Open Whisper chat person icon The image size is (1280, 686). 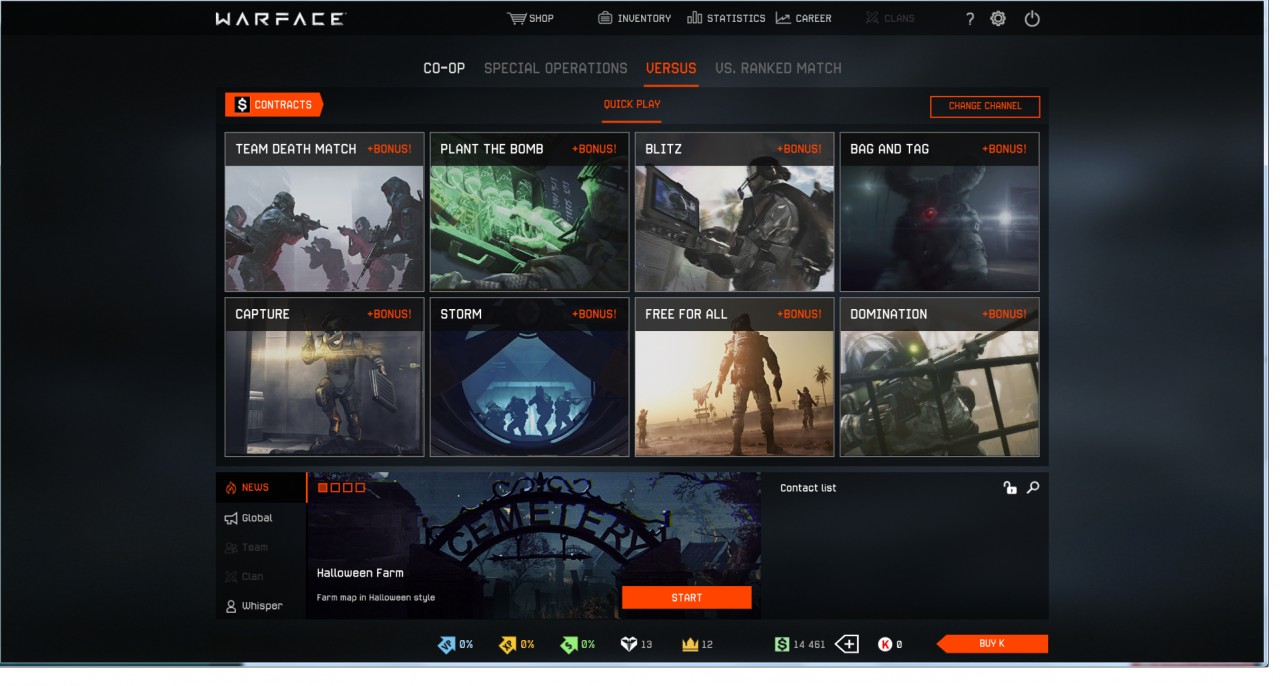(231, 606)
